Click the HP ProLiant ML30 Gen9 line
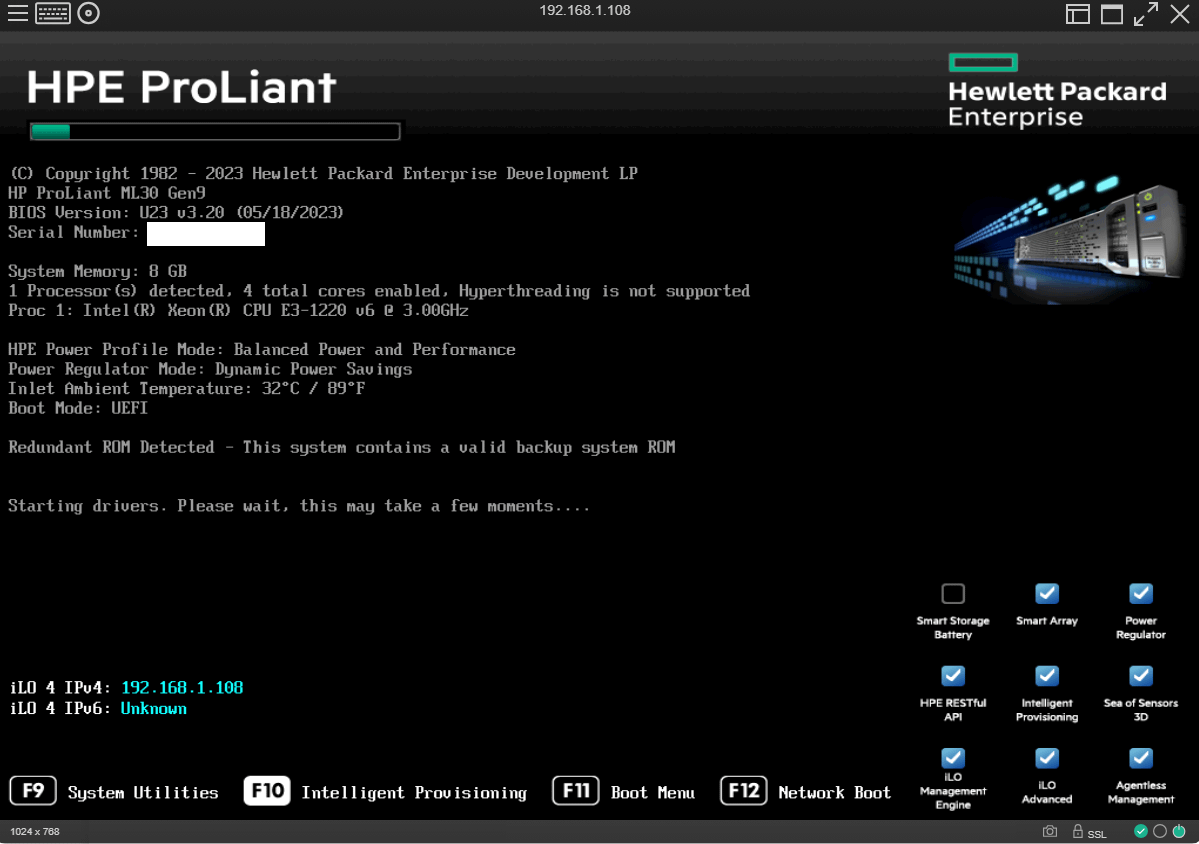 (x=107, y=193)
